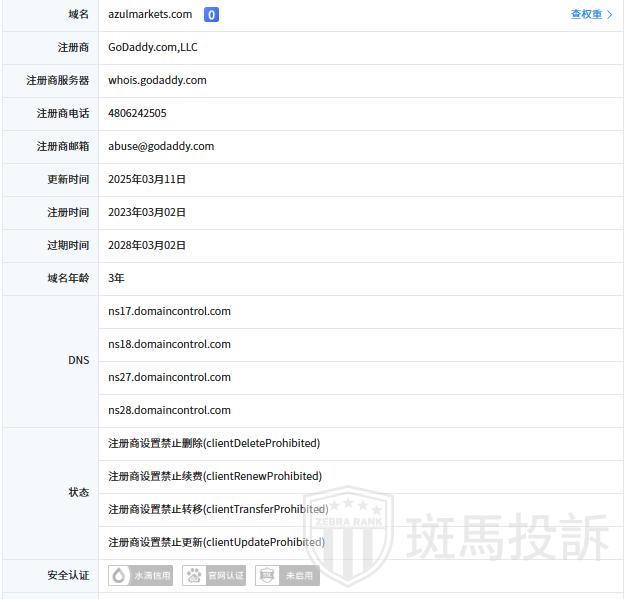Click whois.godaddy.com registrar server
Image resolution: width=628 pixels, height=599 pixels.
[157, 80]
